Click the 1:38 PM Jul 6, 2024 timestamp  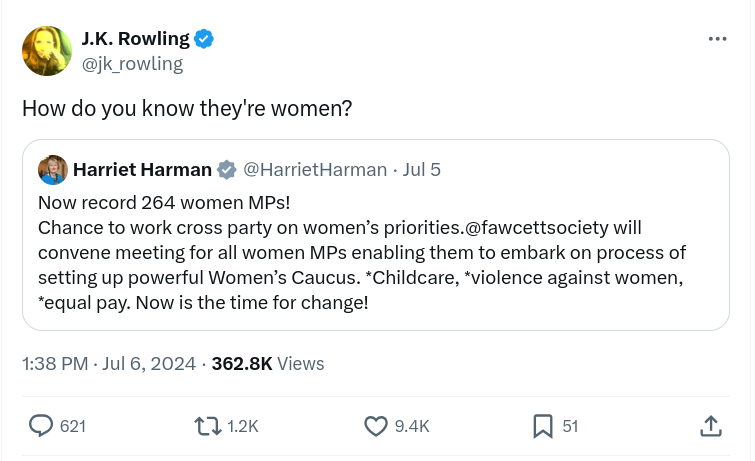[108, 364]
